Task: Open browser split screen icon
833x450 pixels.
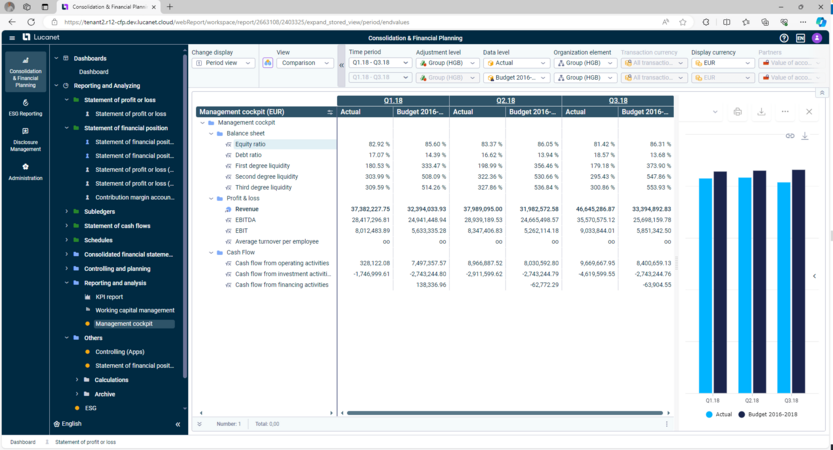Action: pyautogui.click(x=726, y=22)
